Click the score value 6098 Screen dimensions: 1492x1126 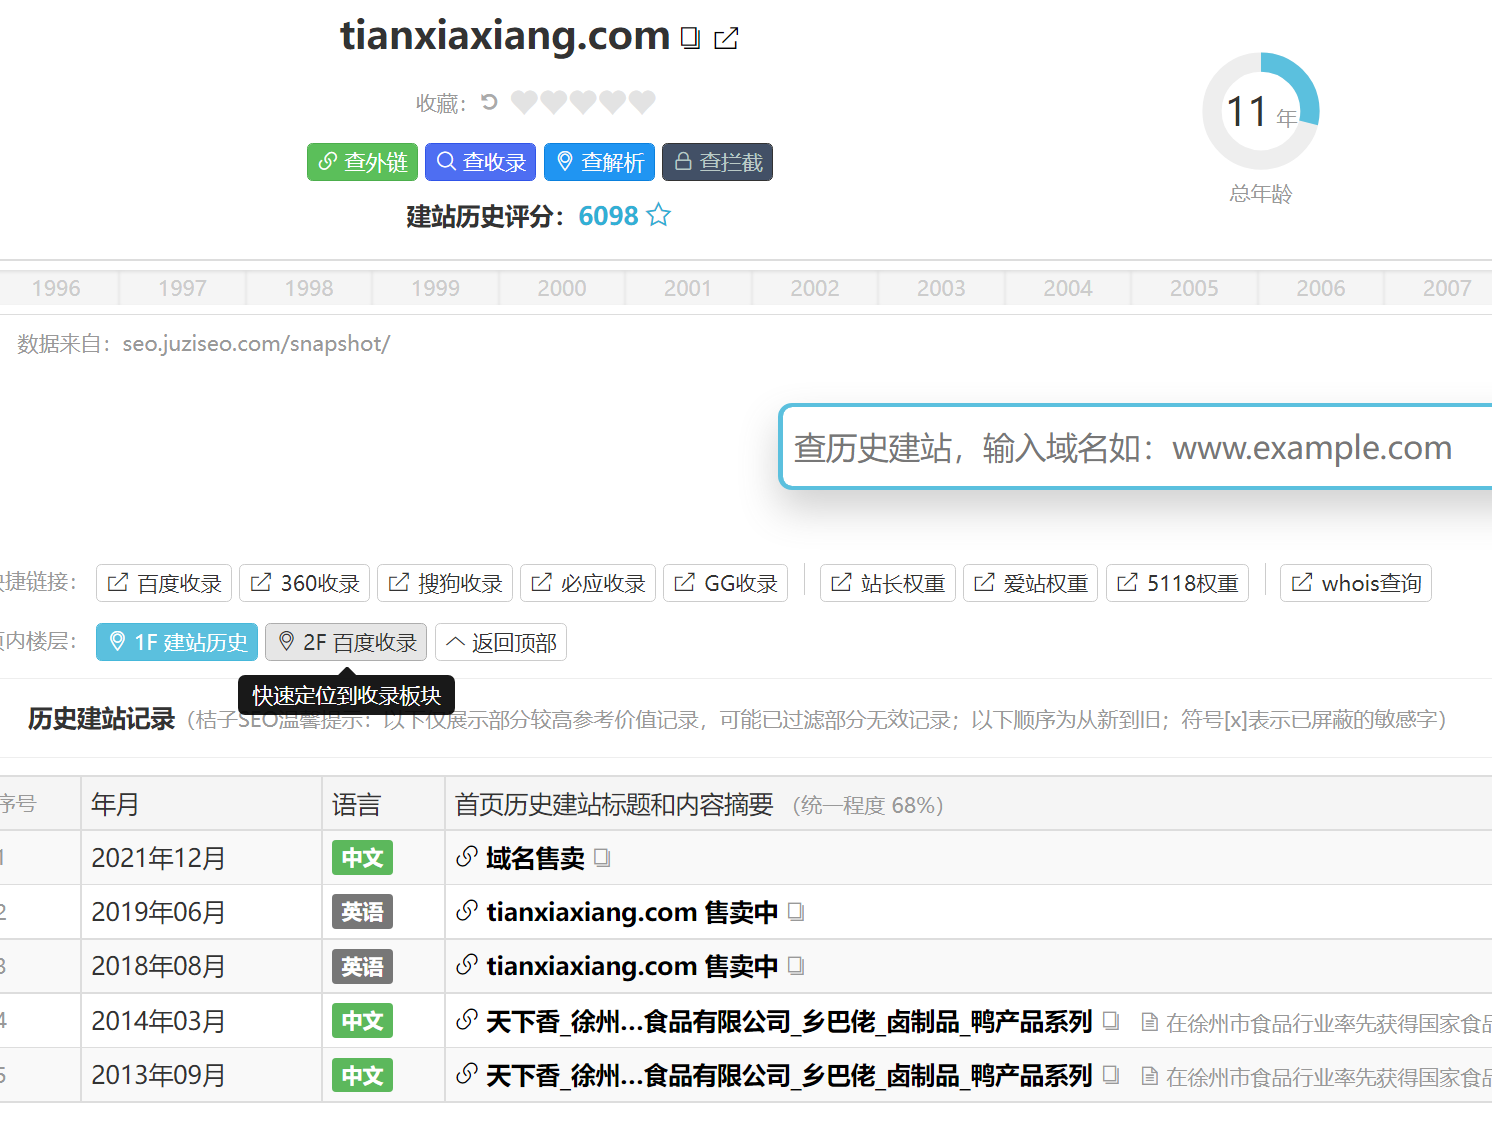[608, 216]
